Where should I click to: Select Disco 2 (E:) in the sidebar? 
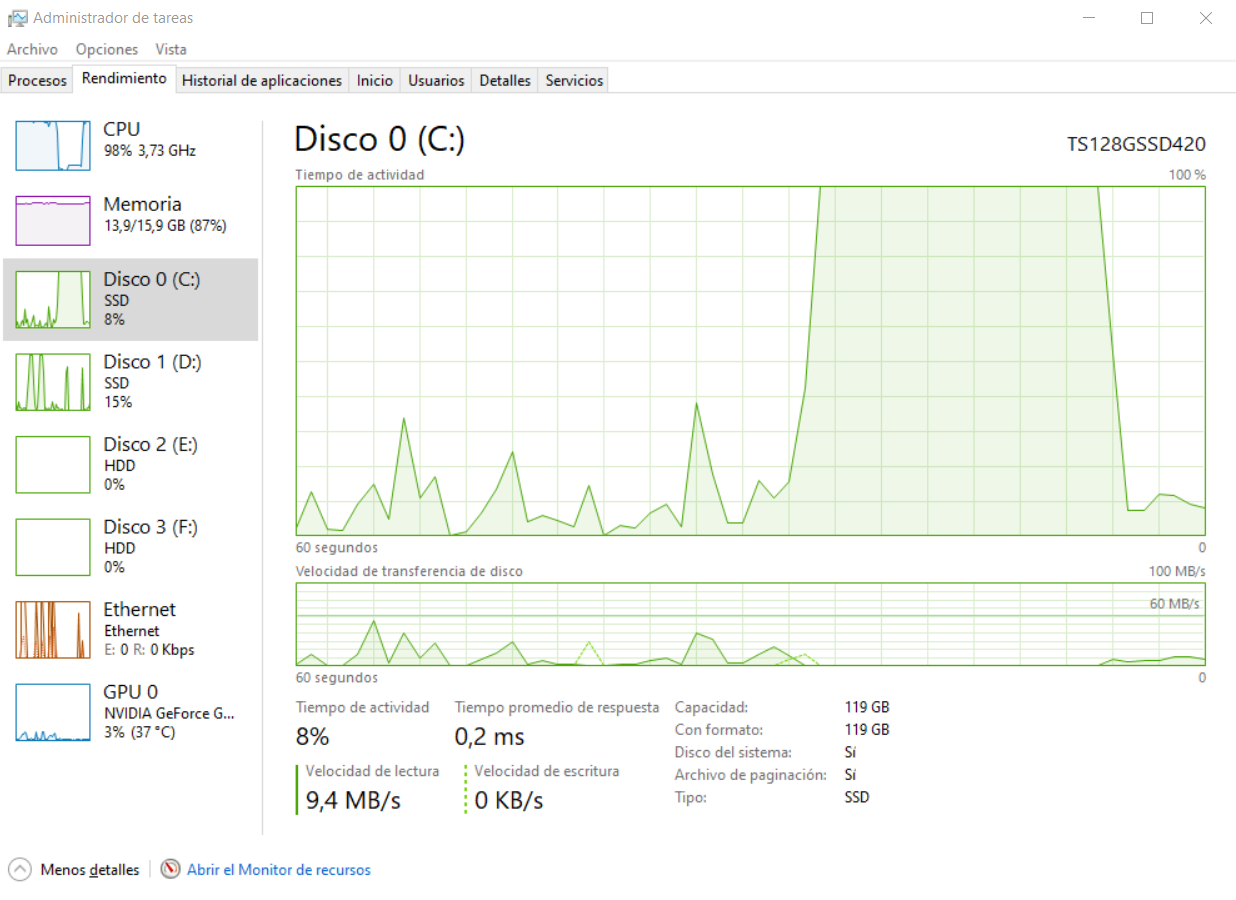130,464
